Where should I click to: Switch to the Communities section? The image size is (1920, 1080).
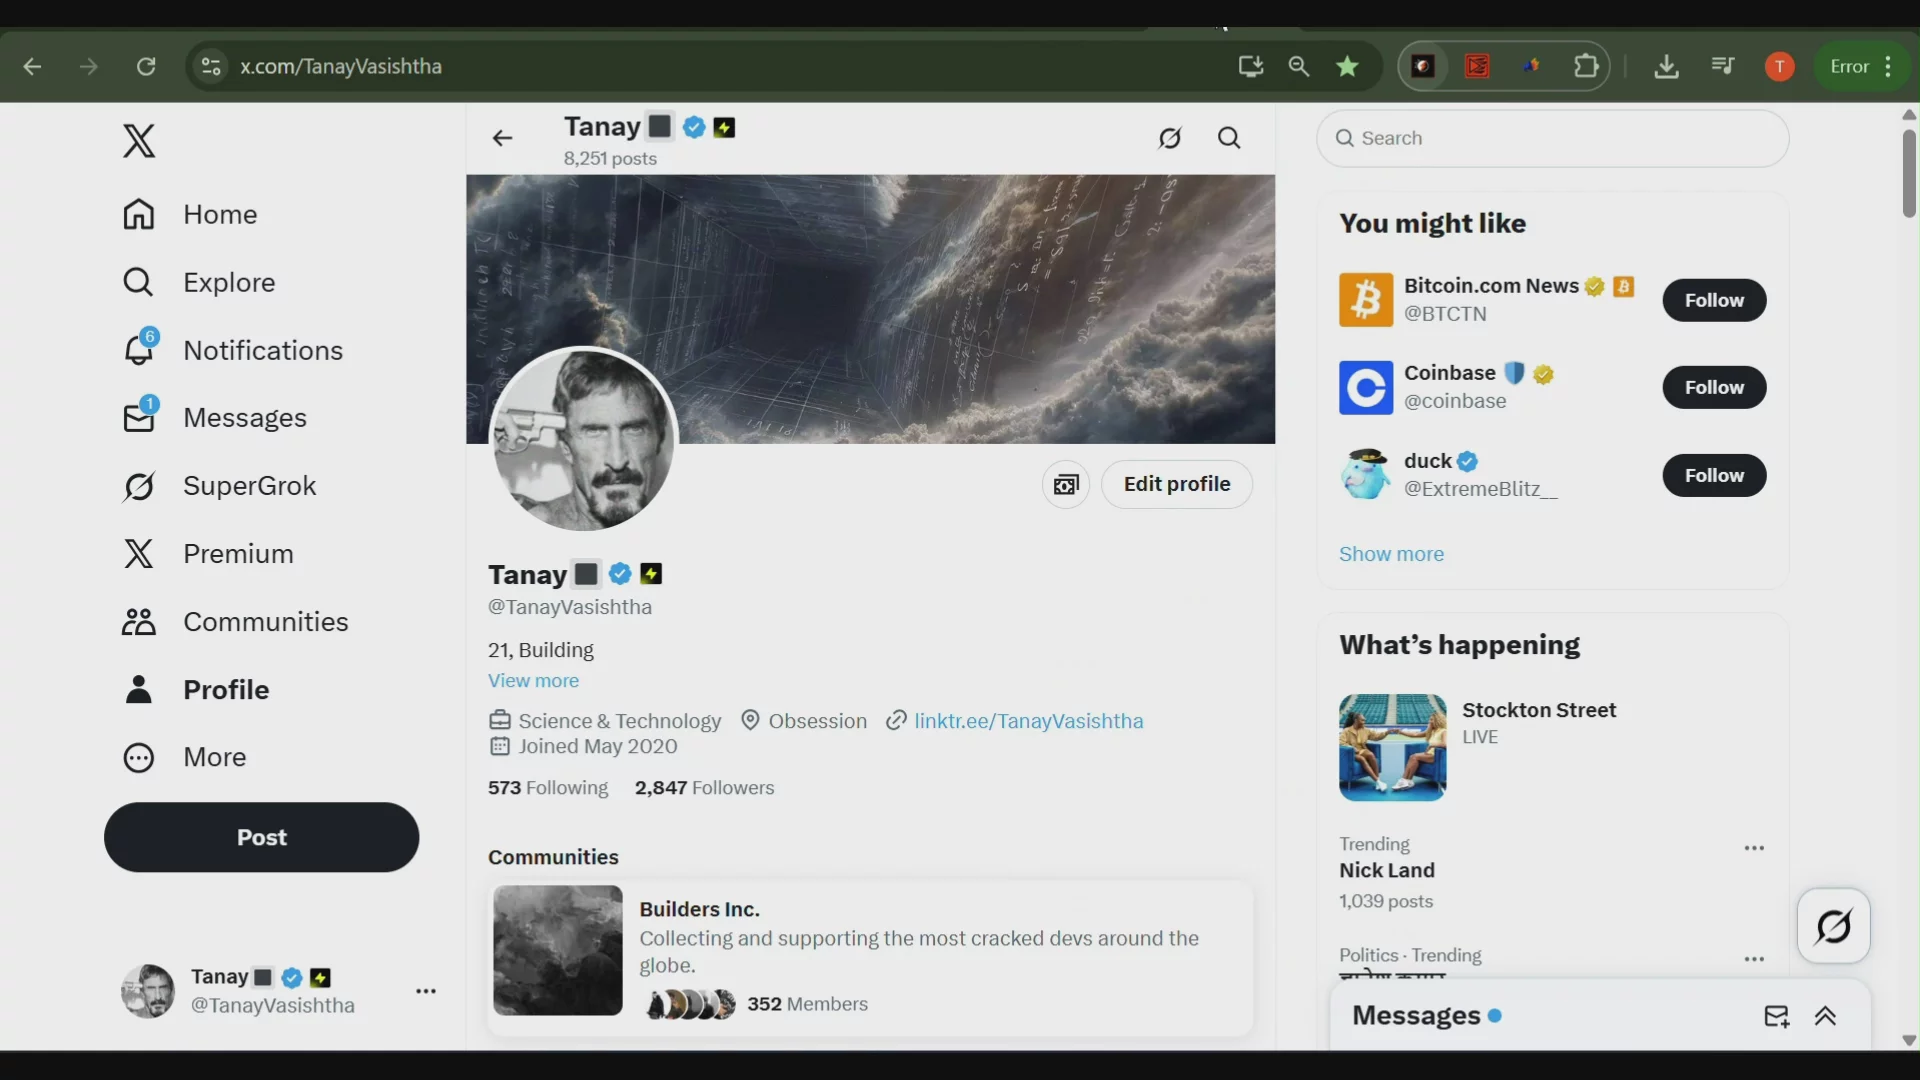click(266, 622)
